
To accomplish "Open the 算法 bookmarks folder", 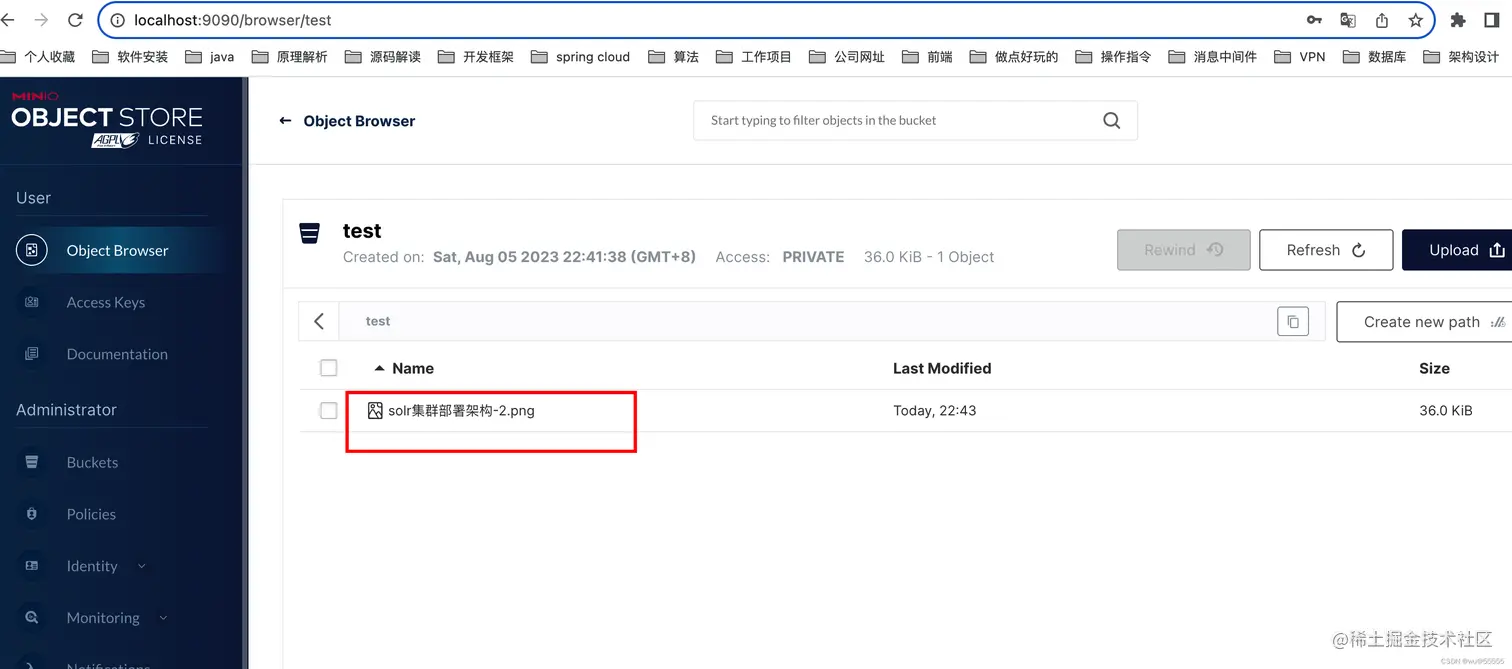I will pyautogui.click(x=674, y=57).
